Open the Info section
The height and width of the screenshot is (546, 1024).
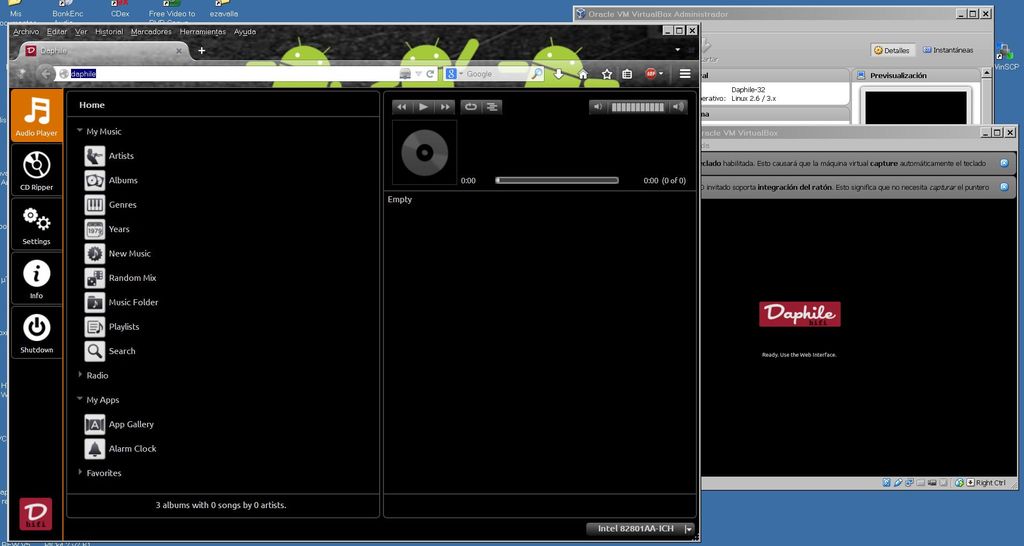[37, 279]
